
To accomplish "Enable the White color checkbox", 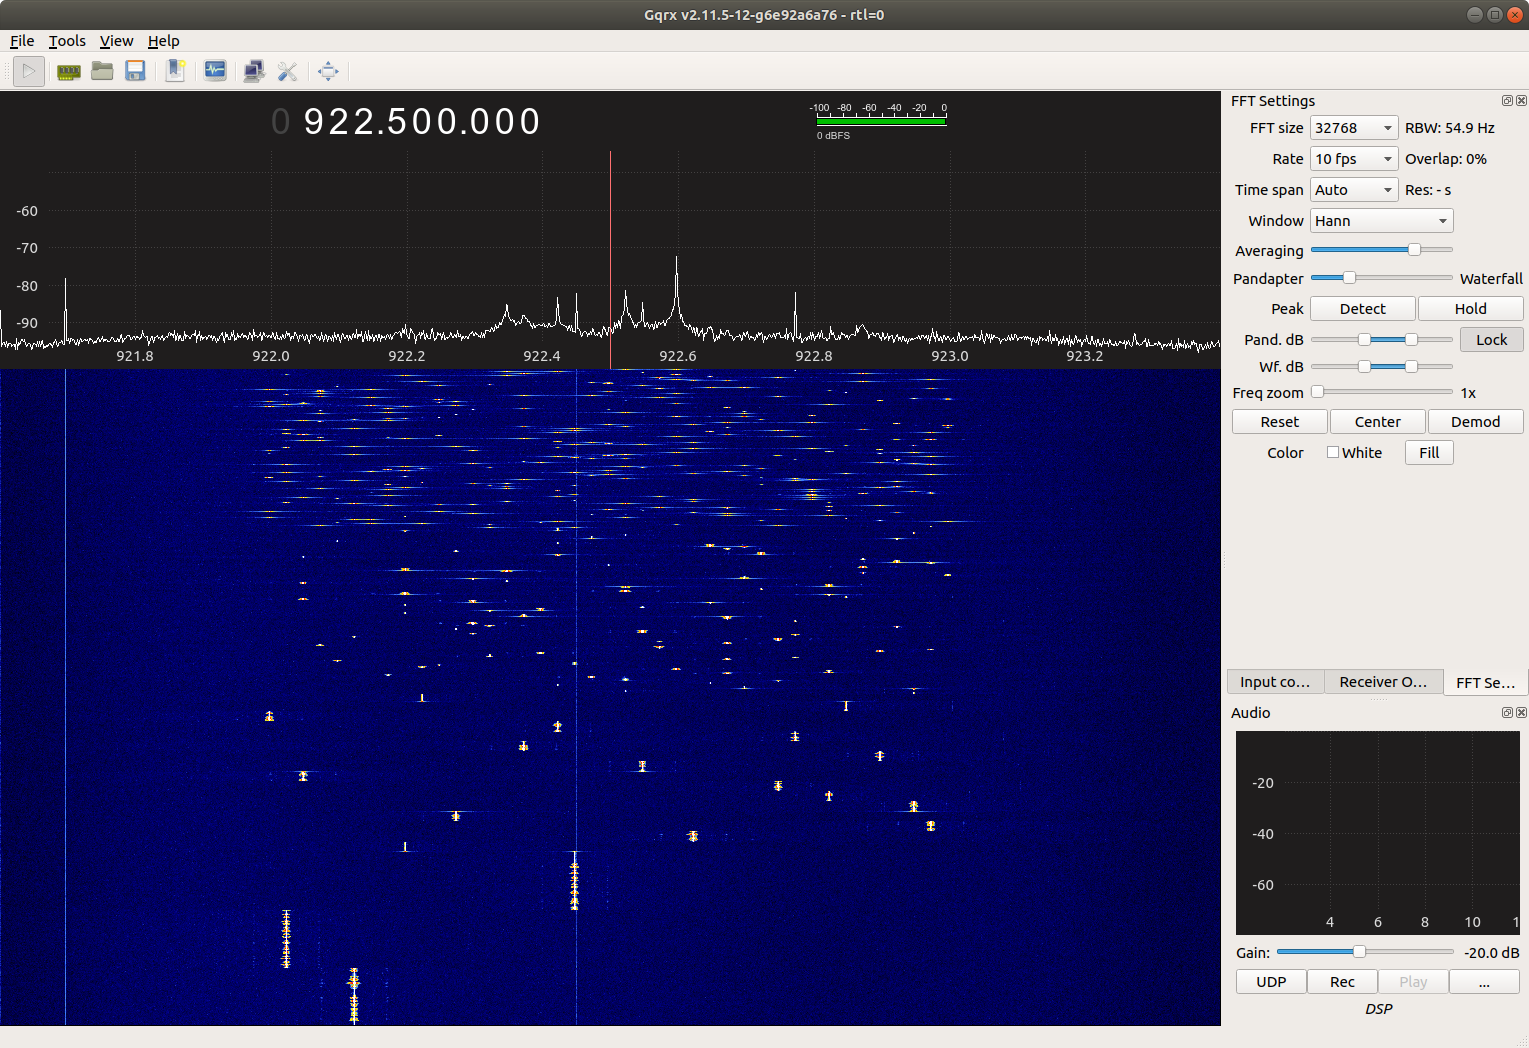I will coord(1332,452).
